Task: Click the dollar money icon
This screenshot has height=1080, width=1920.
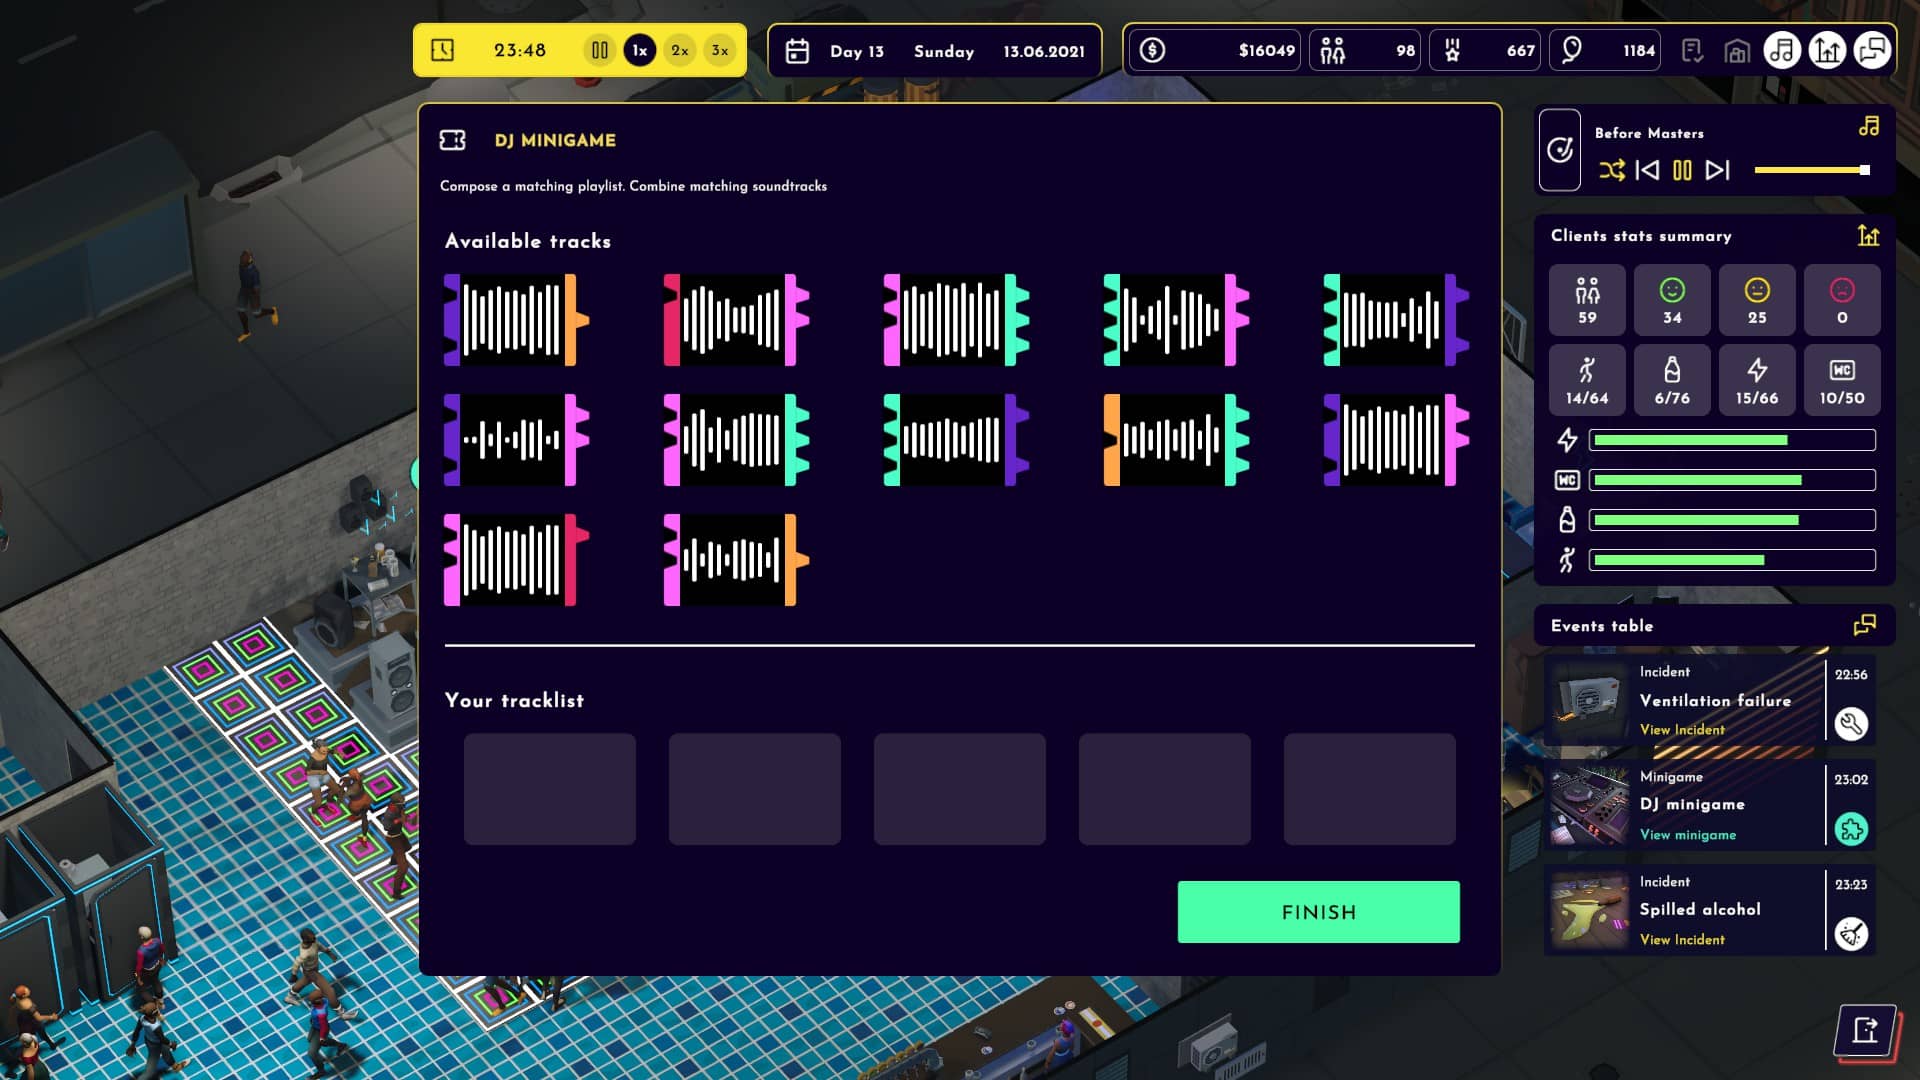Action: click(1152, 50)
